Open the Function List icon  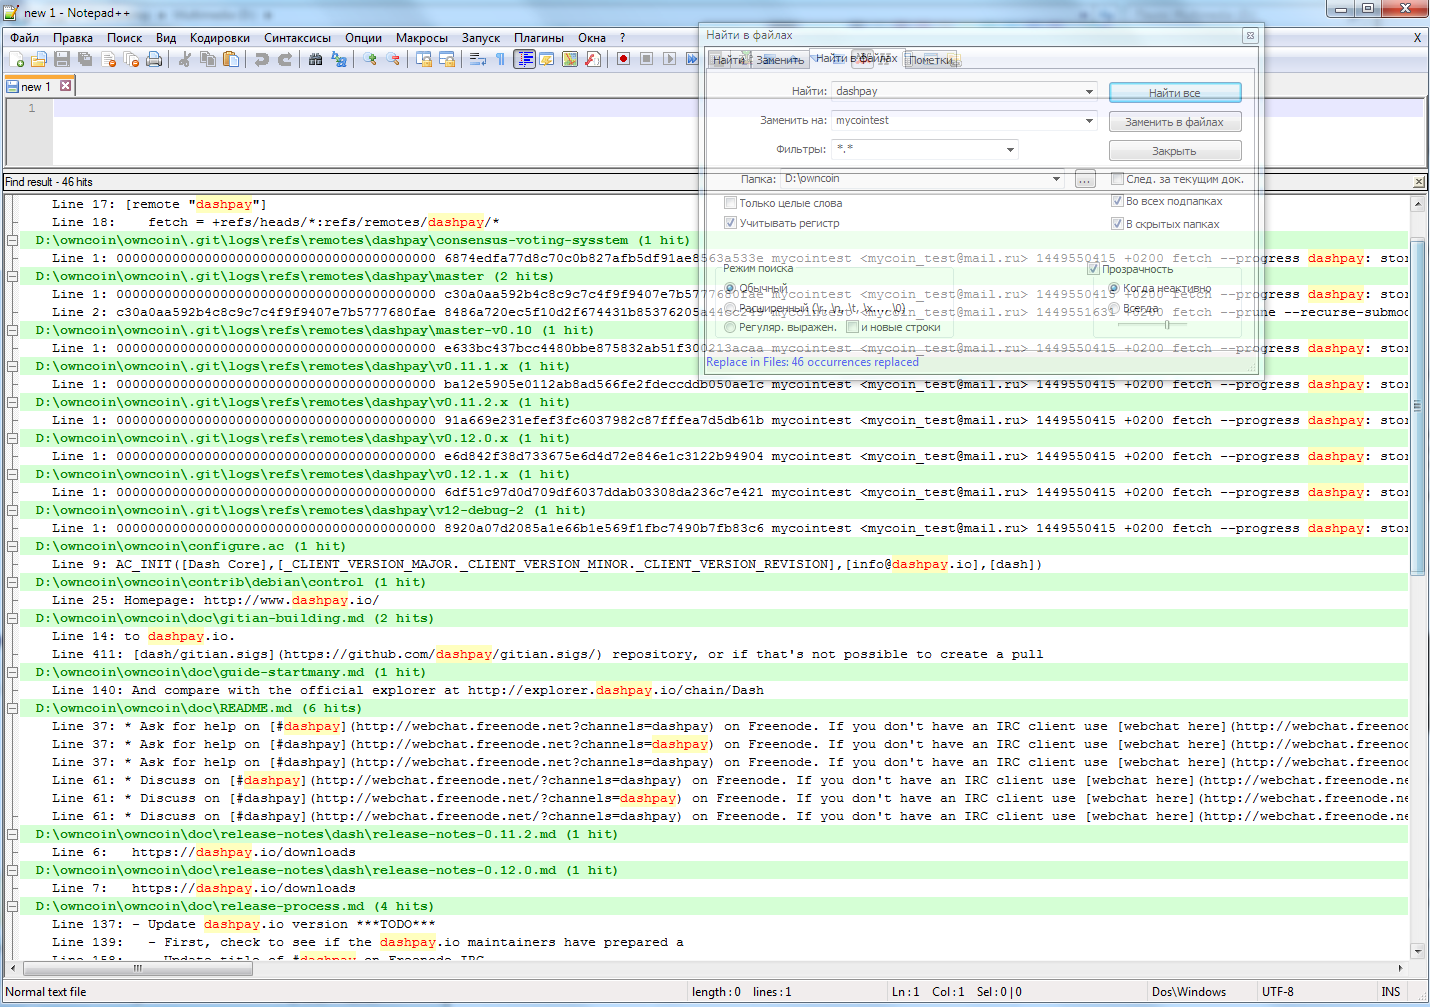593,60
